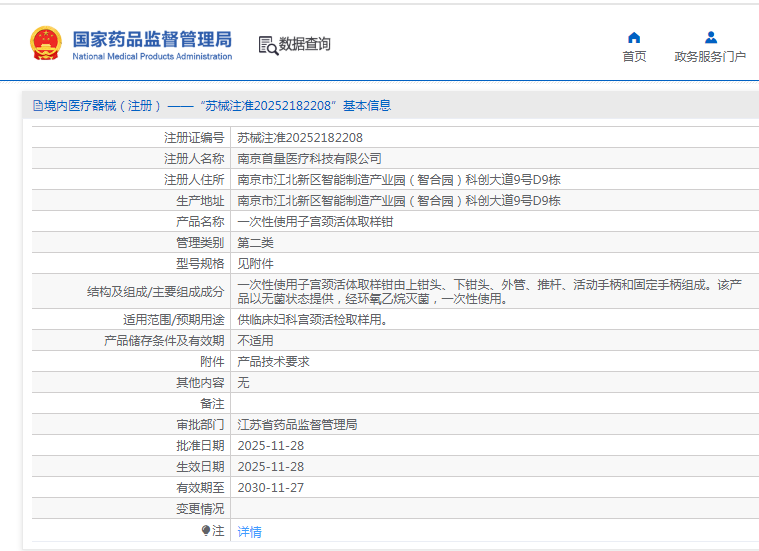Click the 有效期至 date 2030-11-27
The height and width of the screenshot is (551, 759).
click(270, 487)
